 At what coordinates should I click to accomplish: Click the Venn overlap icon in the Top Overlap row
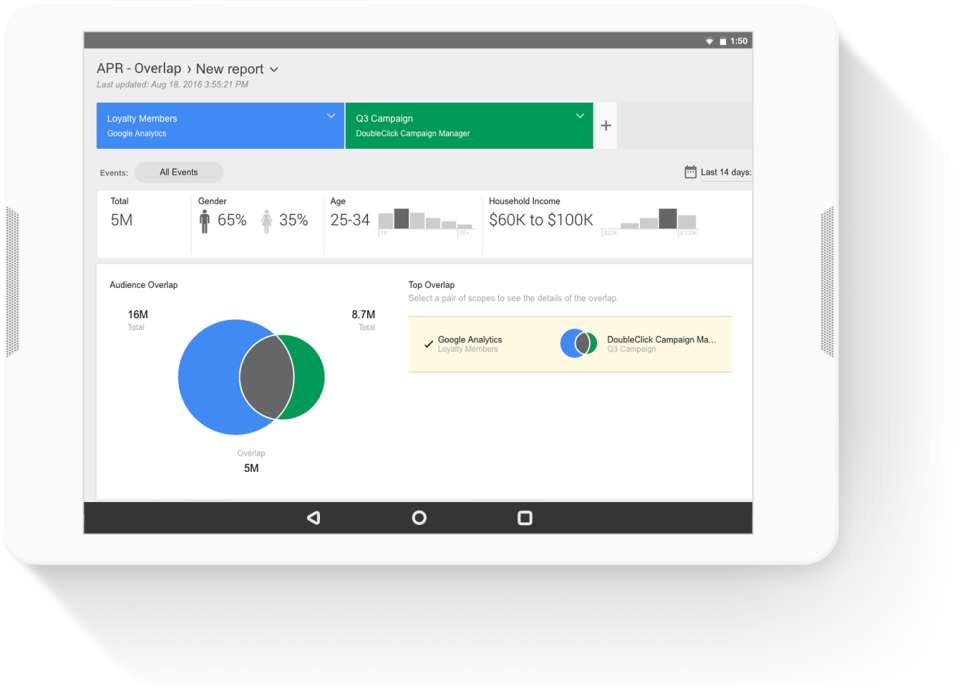(x=580, y=342)
